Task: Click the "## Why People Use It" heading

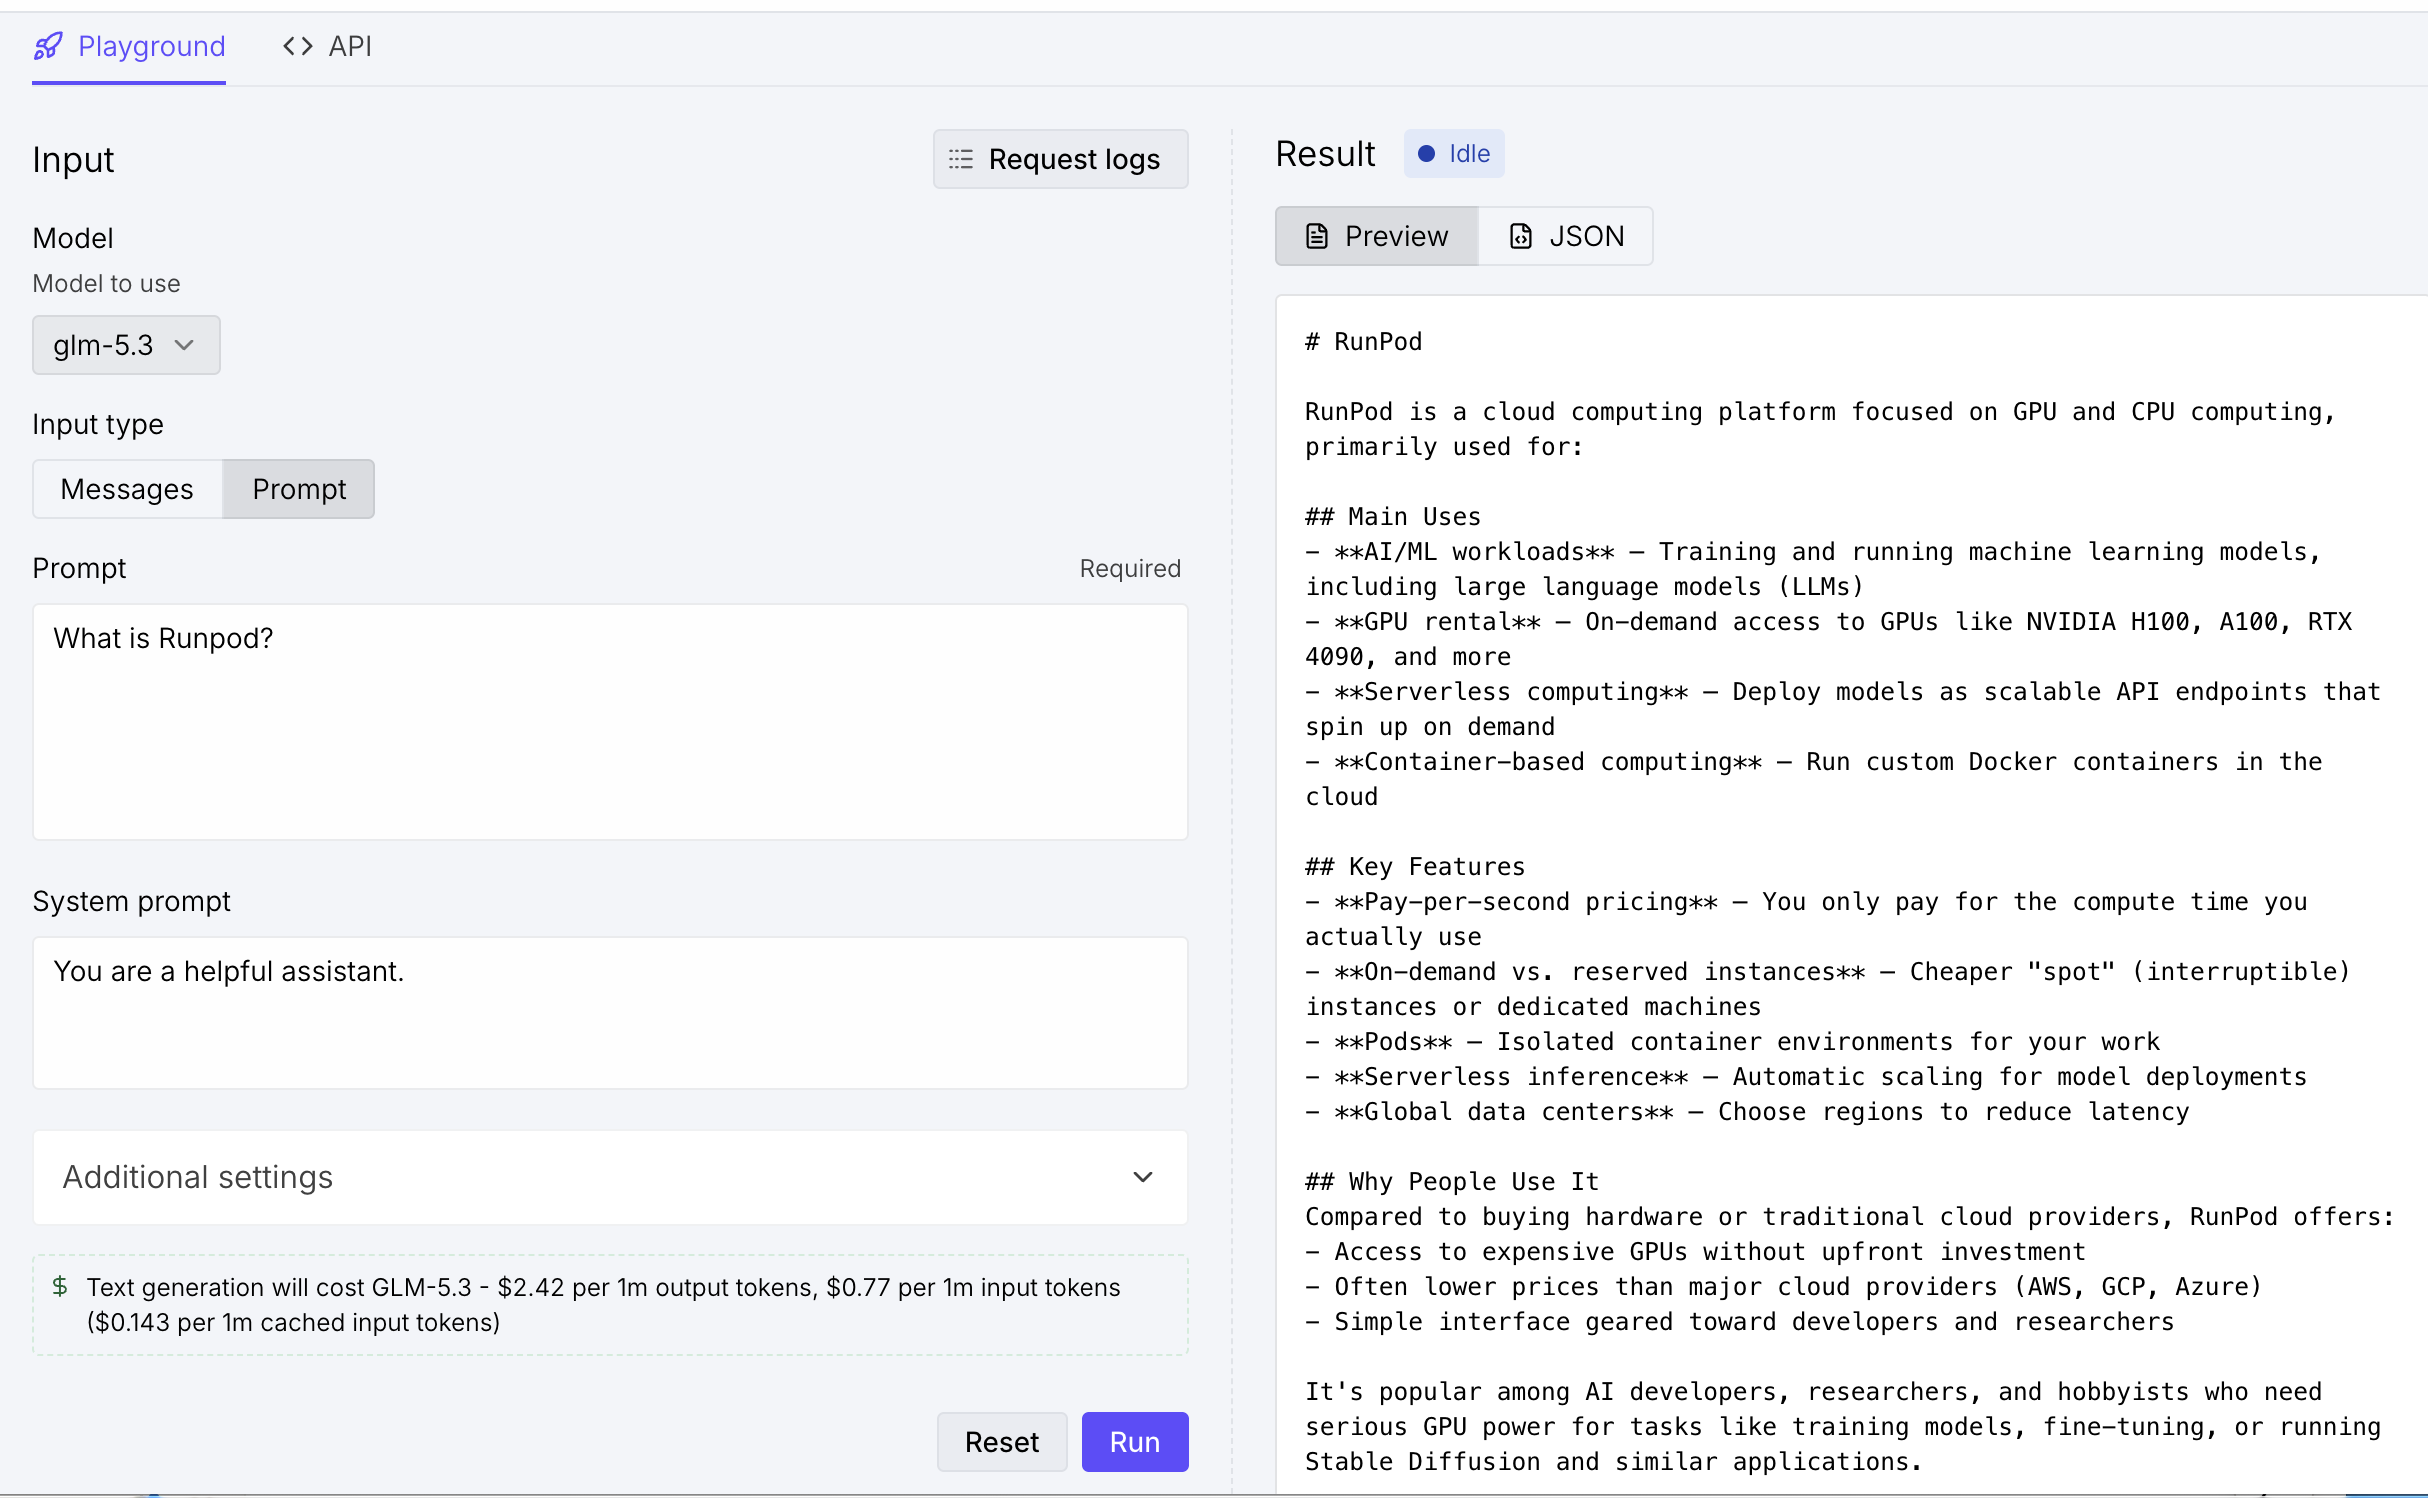Action: click(1451, 1182)
